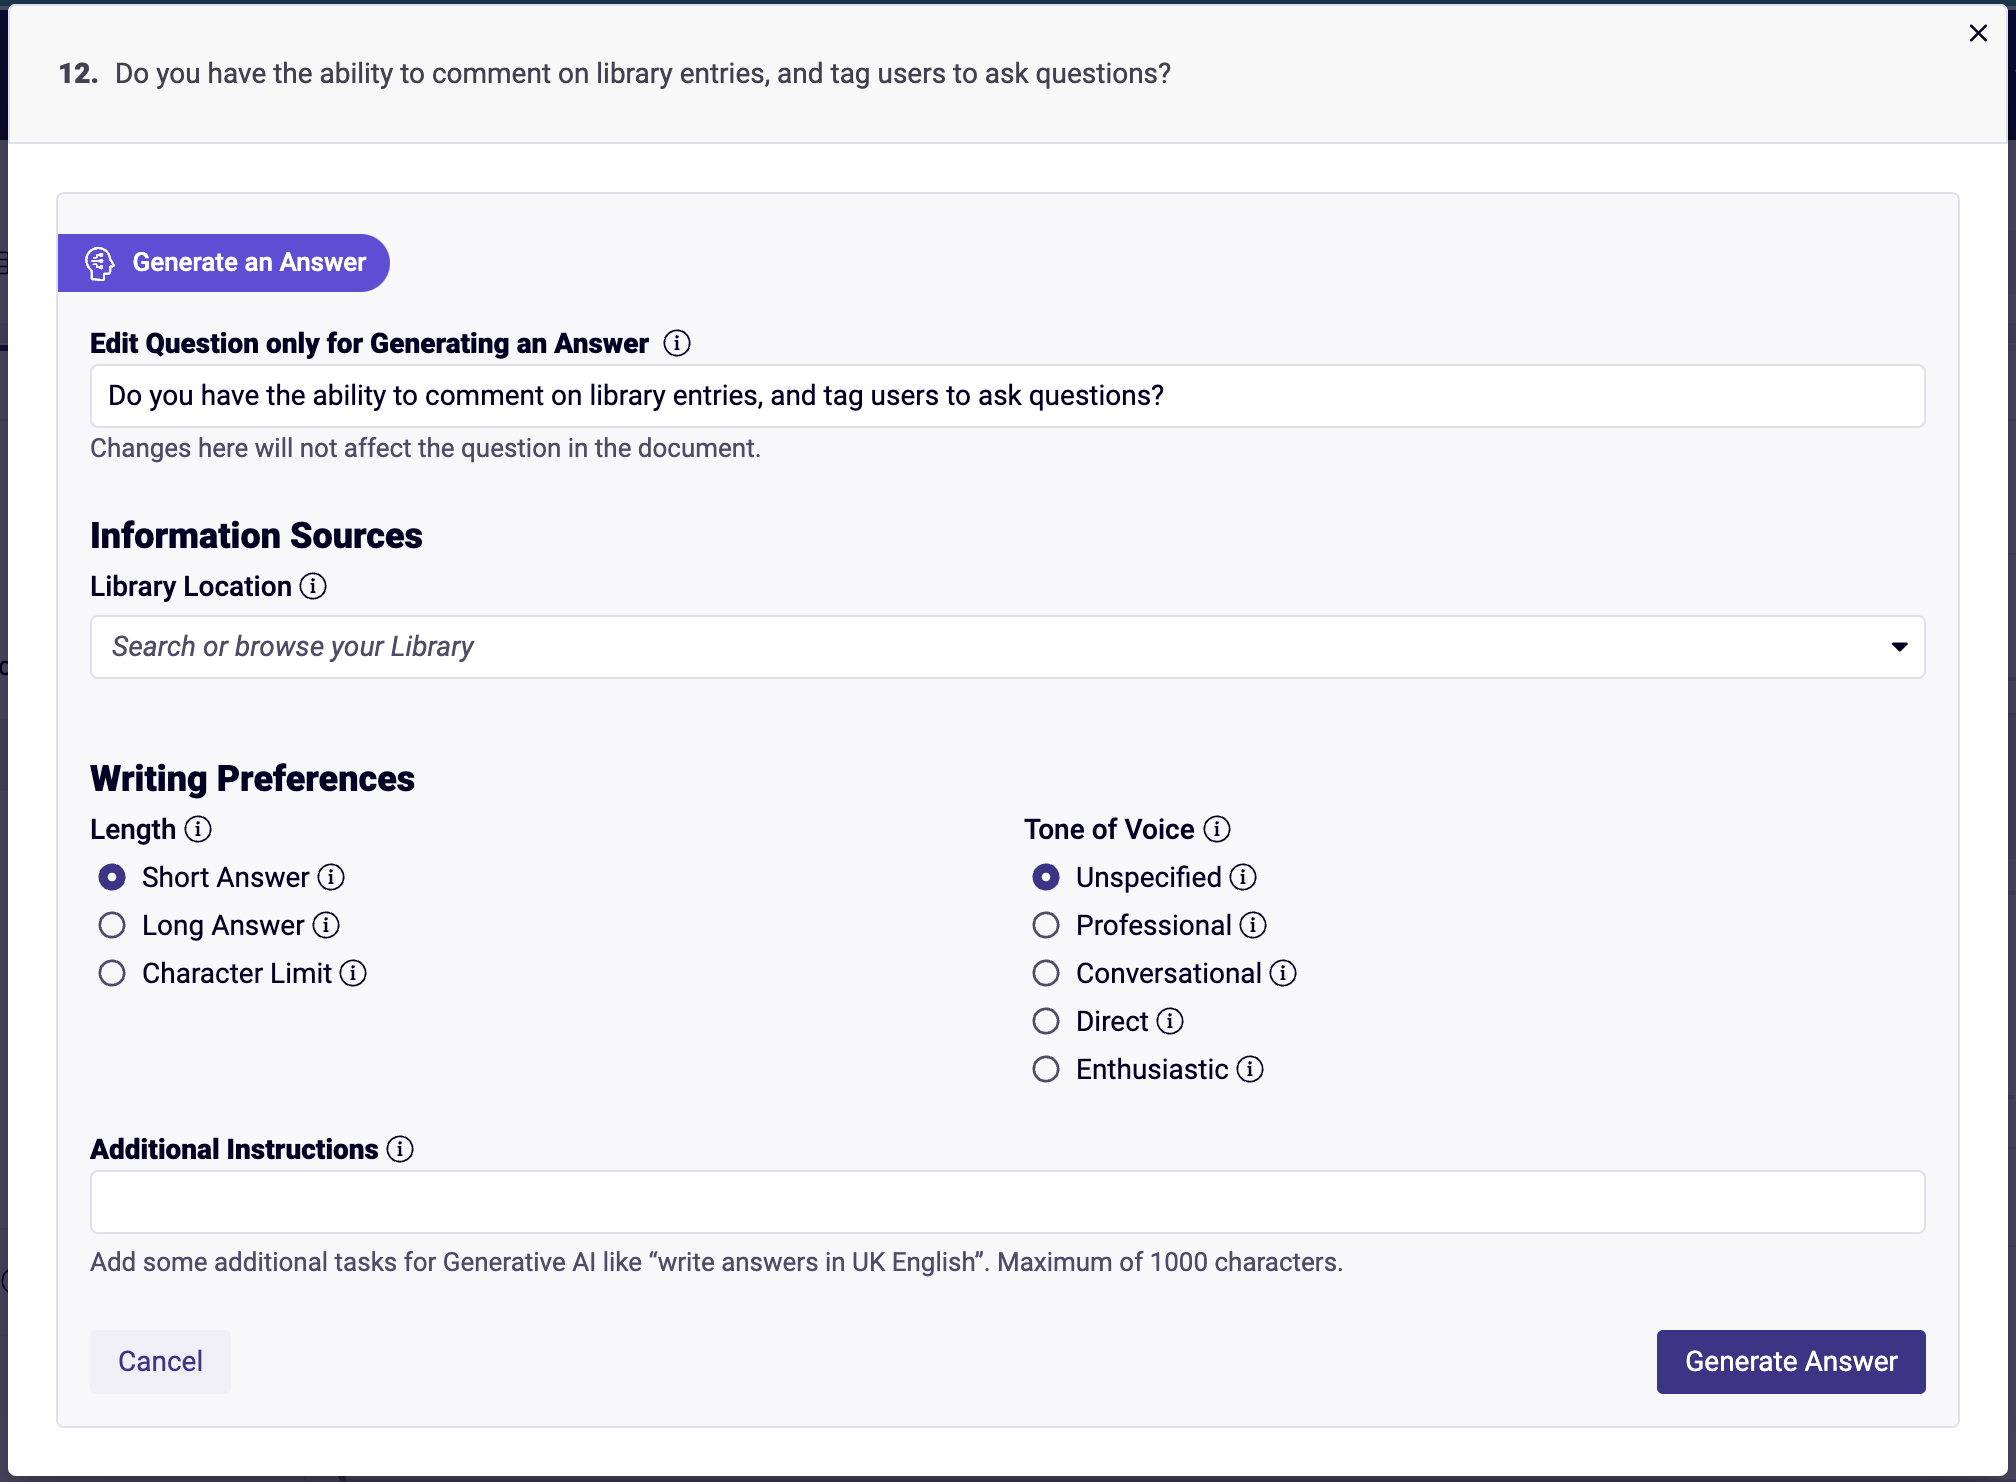Select the Long Answer length option
The image size is (2016, 1482).
[x=112, y=925]
